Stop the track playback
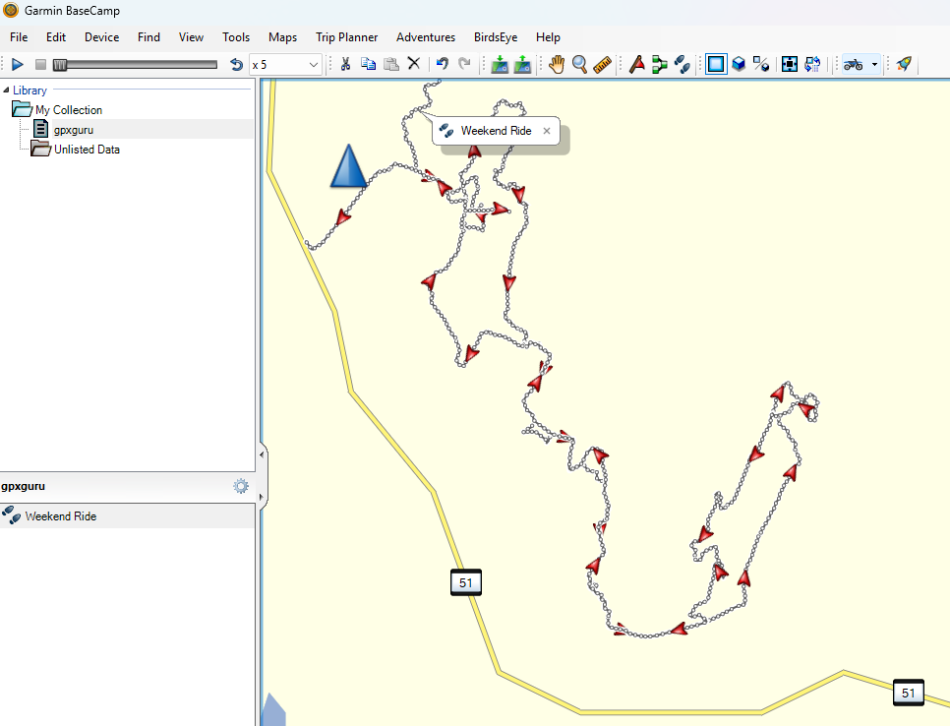The width and height of the screenshot is (950, 726). point(41,64)
